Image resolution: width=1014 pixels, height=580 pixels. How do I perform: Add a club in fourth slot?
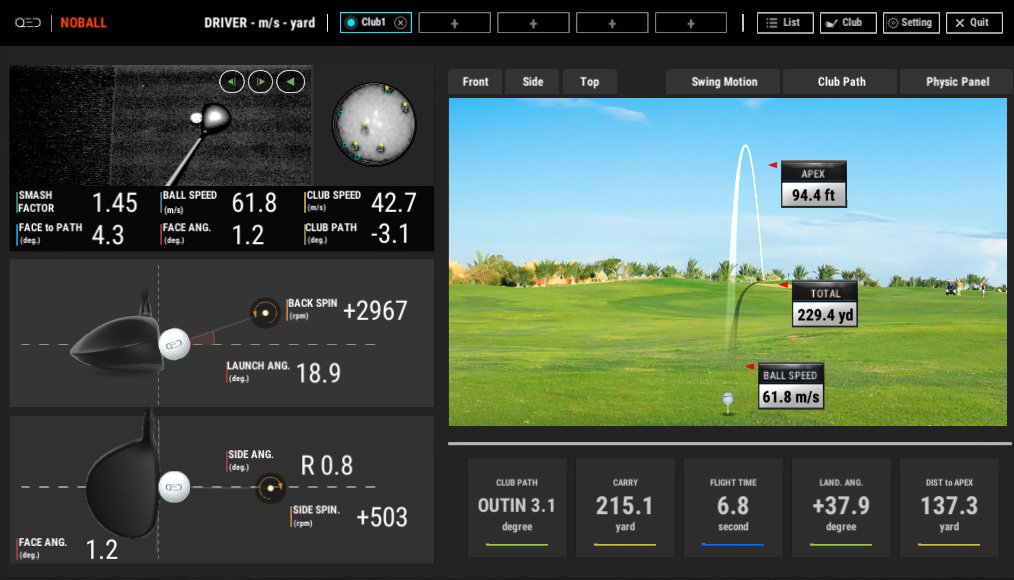[x=612, y=23]
